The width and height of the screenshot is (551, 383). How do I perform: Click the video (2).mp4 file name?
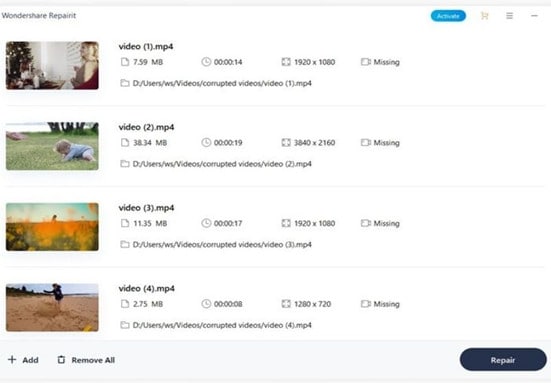pos(146,127)
